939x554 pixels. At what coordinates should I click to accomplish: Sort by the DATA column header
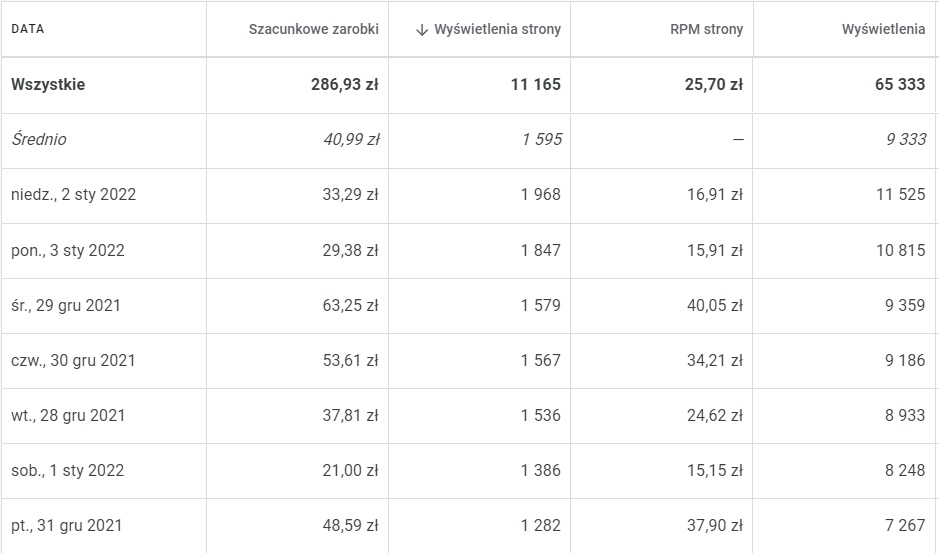coord(28,29)
